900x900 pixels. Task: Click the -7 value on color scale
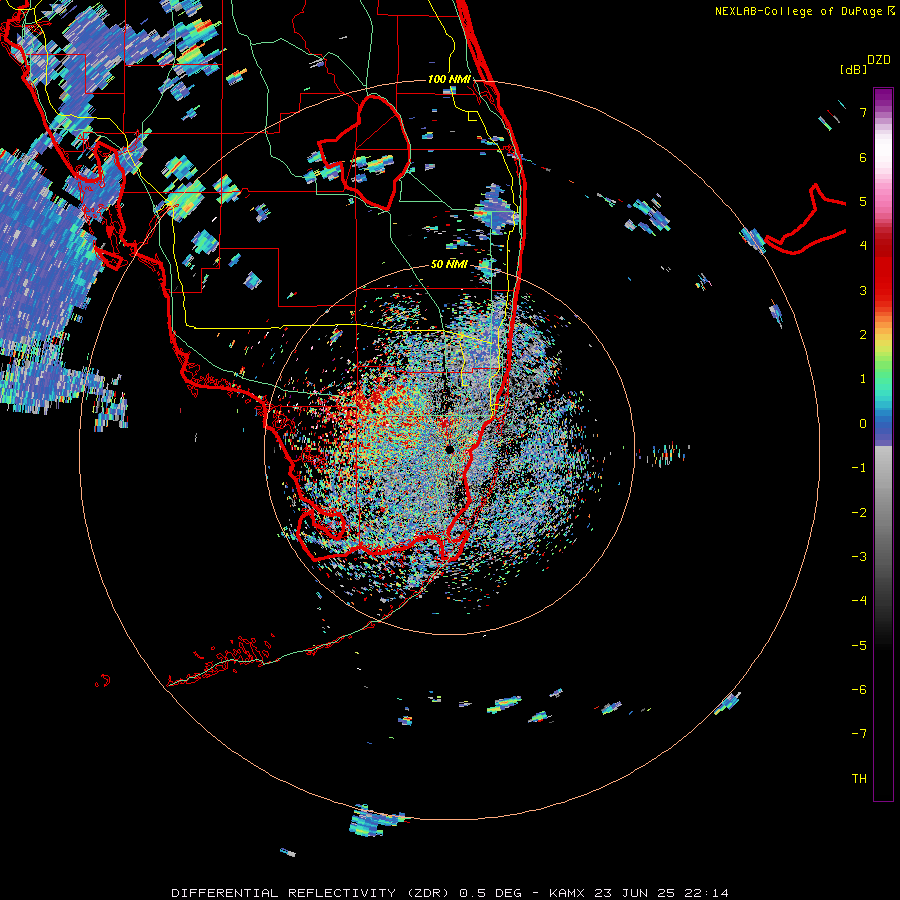click(x=859, y=734)
